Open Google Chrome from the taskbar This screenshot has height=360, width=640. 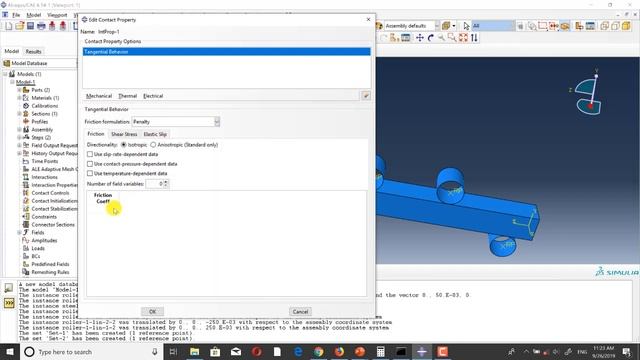[x=319, y=351]
